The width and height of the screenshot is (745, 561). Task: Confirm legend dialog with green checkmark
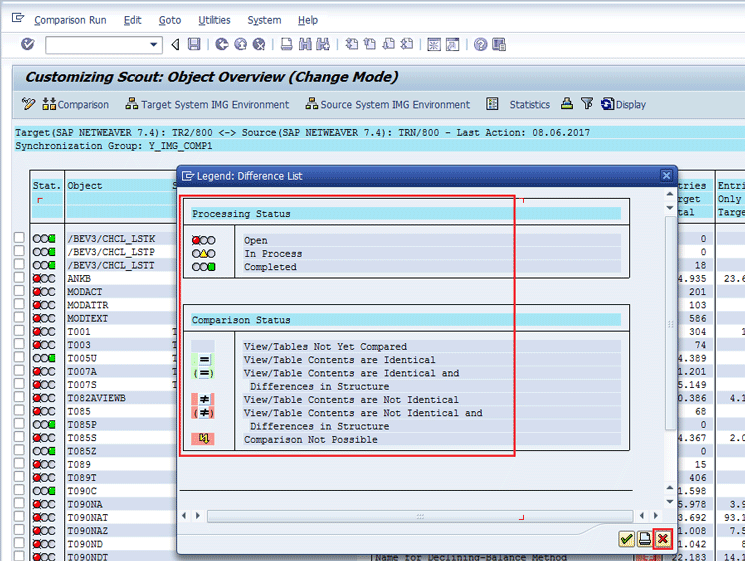[626, 539]
